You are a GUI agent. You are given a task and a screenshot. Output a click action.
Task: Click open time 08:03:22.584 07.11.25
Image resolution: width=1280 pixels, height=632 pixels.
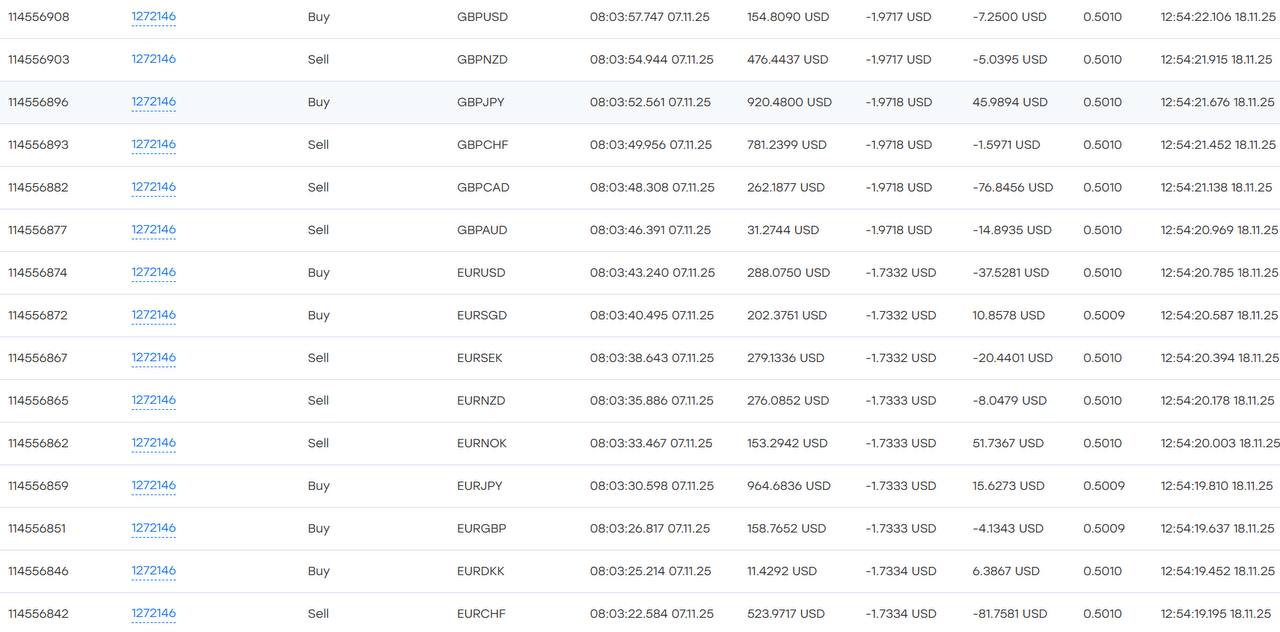(652, 614)
